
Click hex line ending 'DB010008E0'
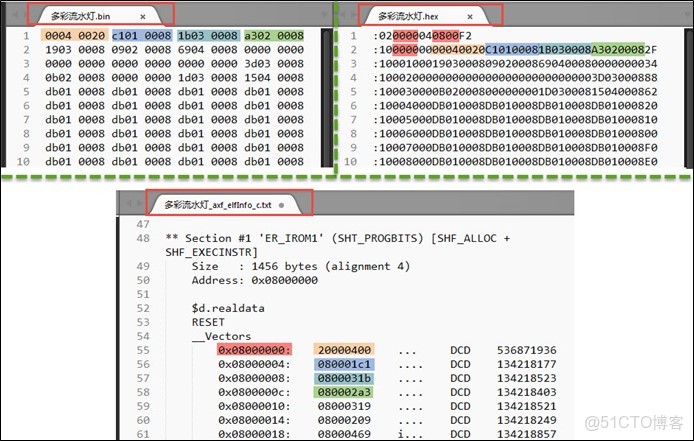tap(515, 162)
